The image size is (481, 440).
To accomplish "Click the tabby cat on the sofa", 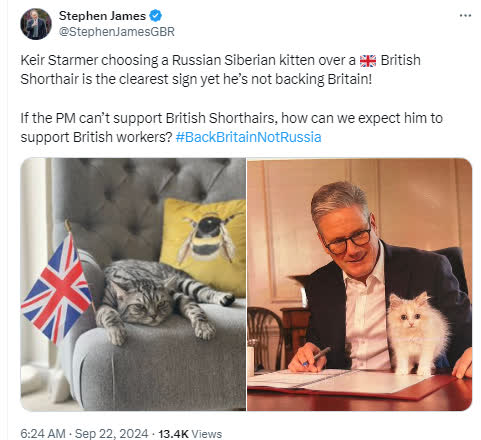I will click(x=160, y=298).
